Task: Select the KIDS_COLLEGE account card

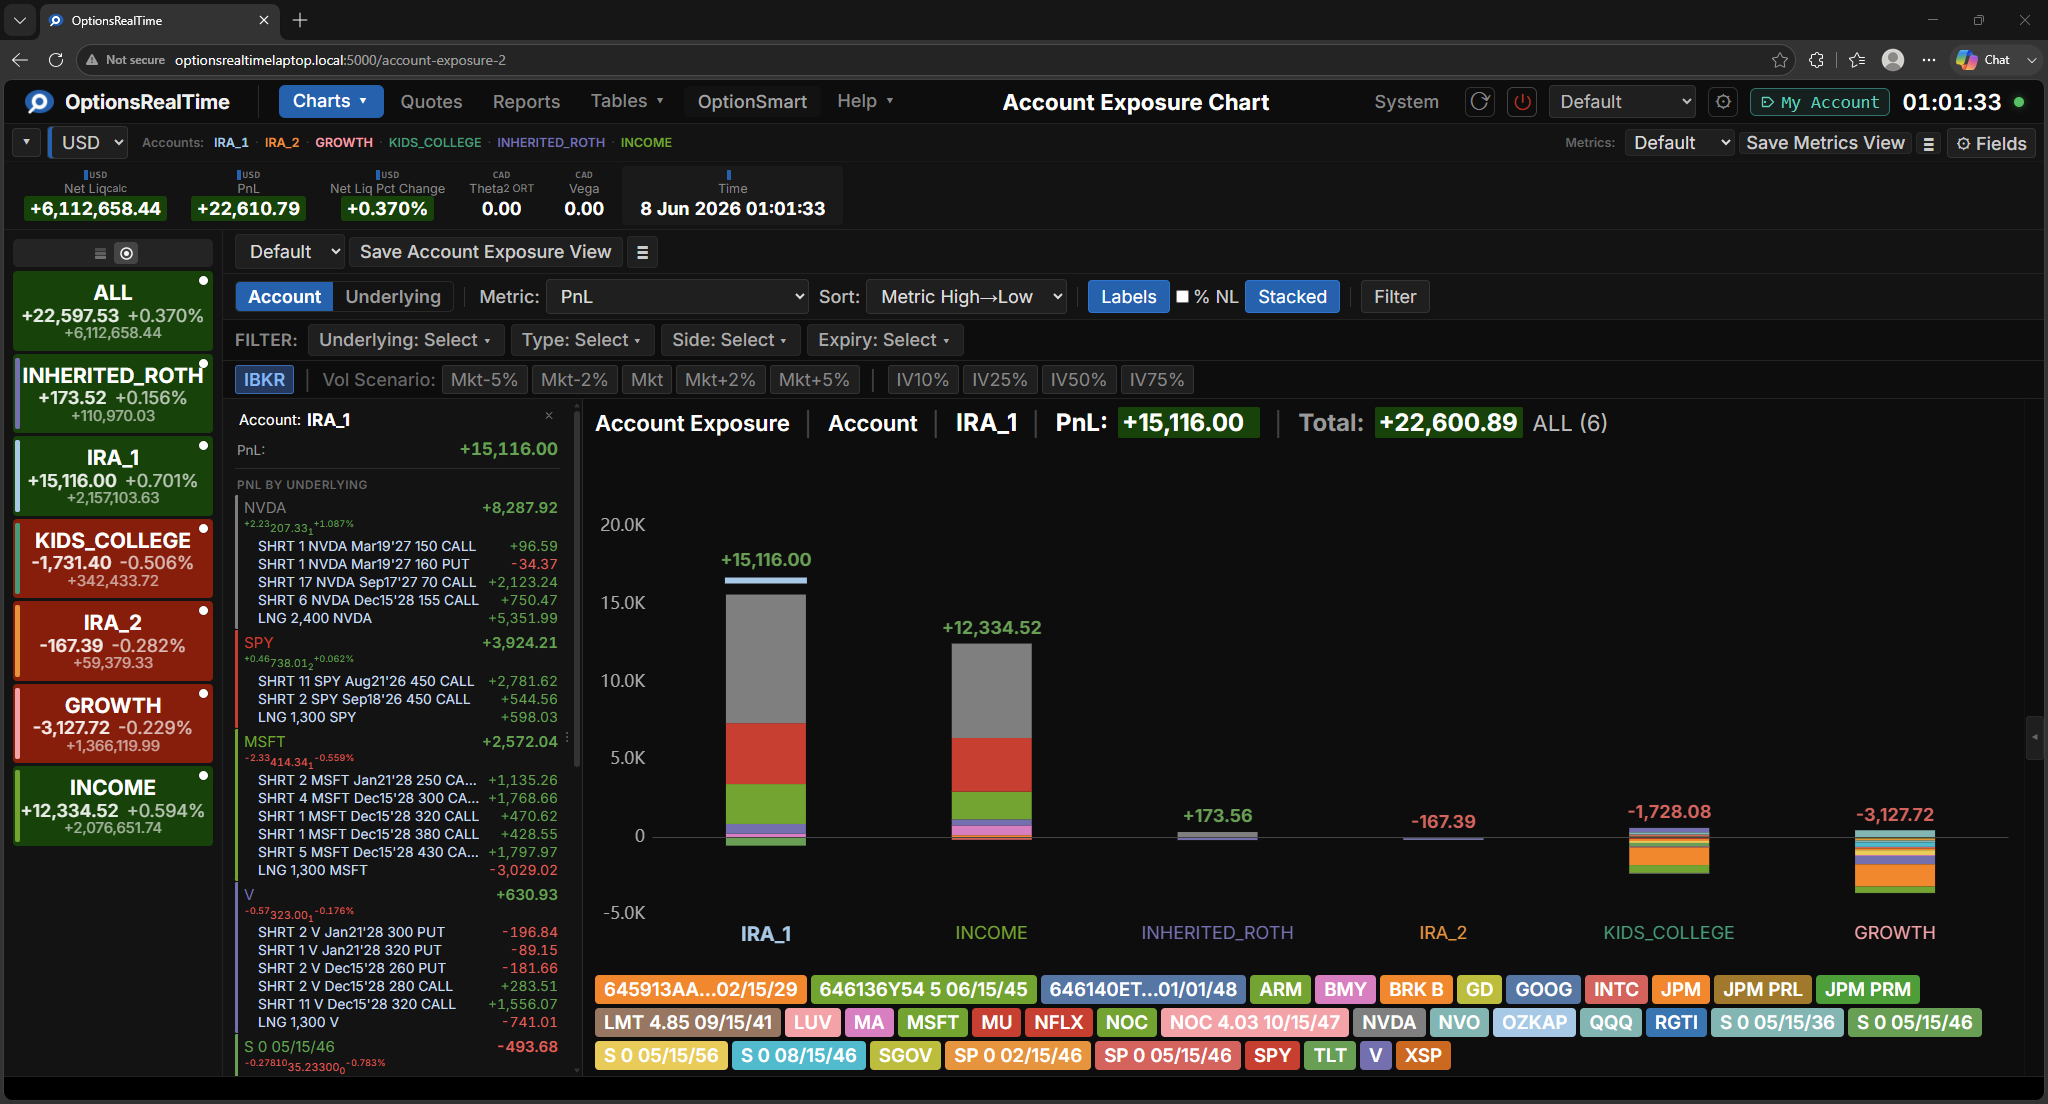Action: pos(113,559)
